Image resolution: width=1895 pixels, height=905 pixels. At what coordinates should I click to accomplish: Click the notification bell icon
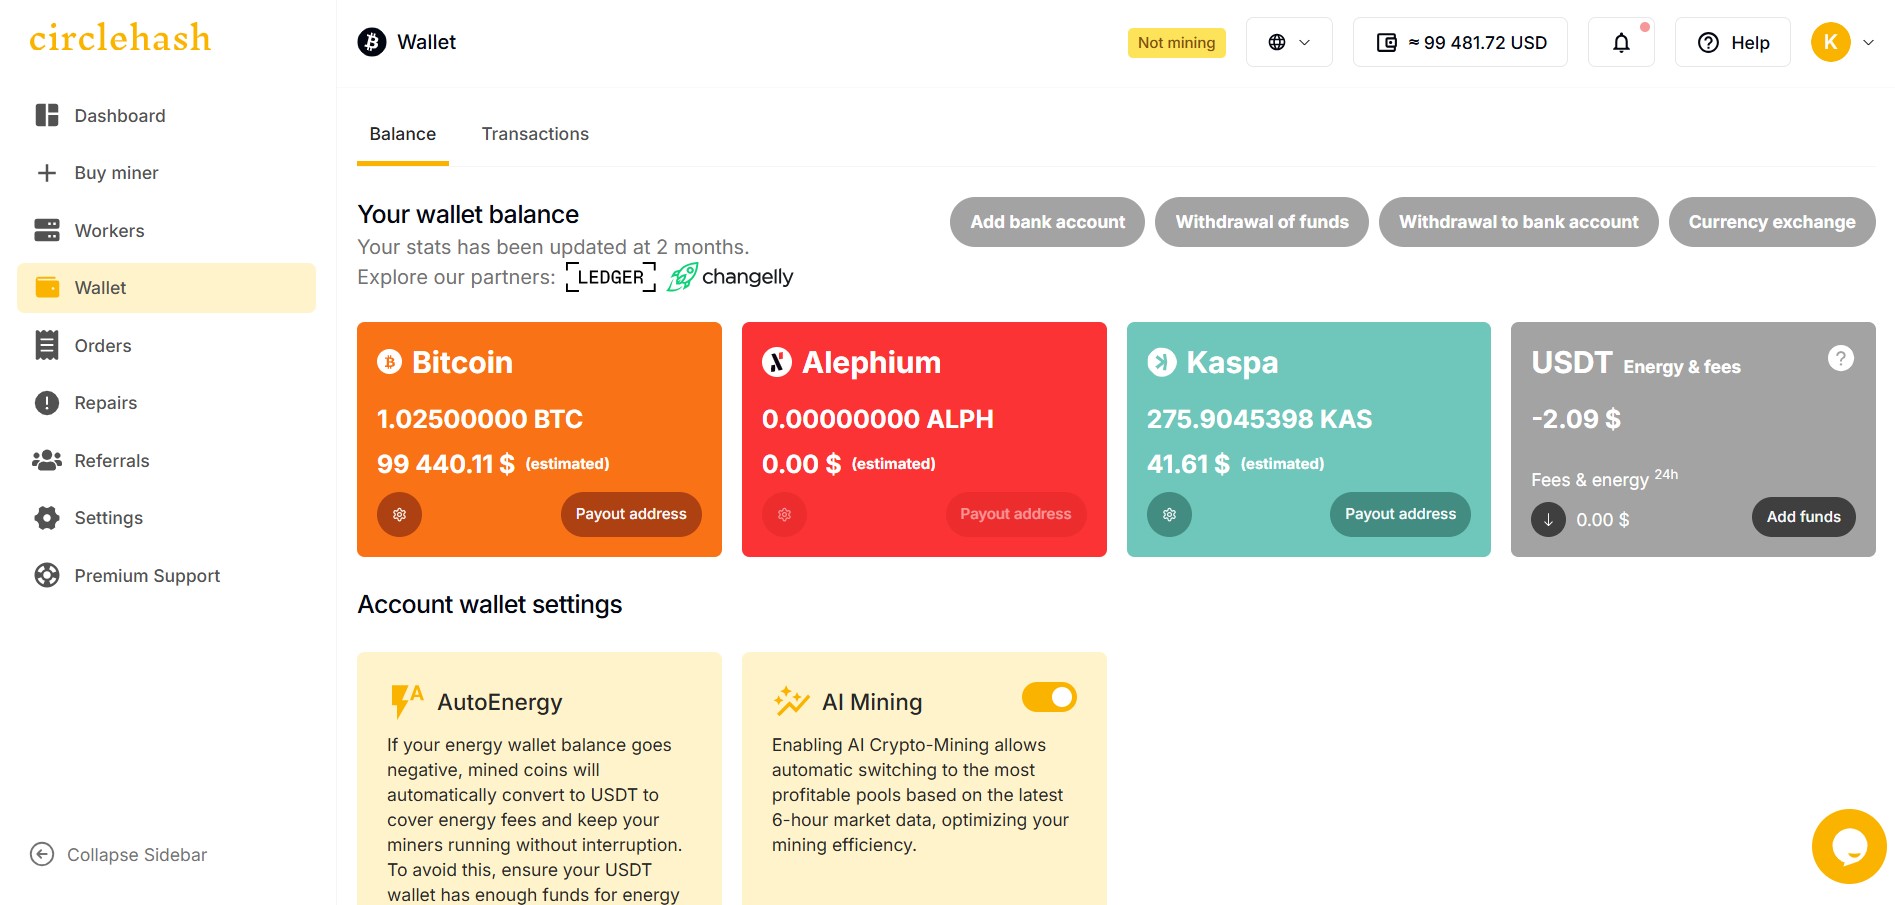[1621, 43]
